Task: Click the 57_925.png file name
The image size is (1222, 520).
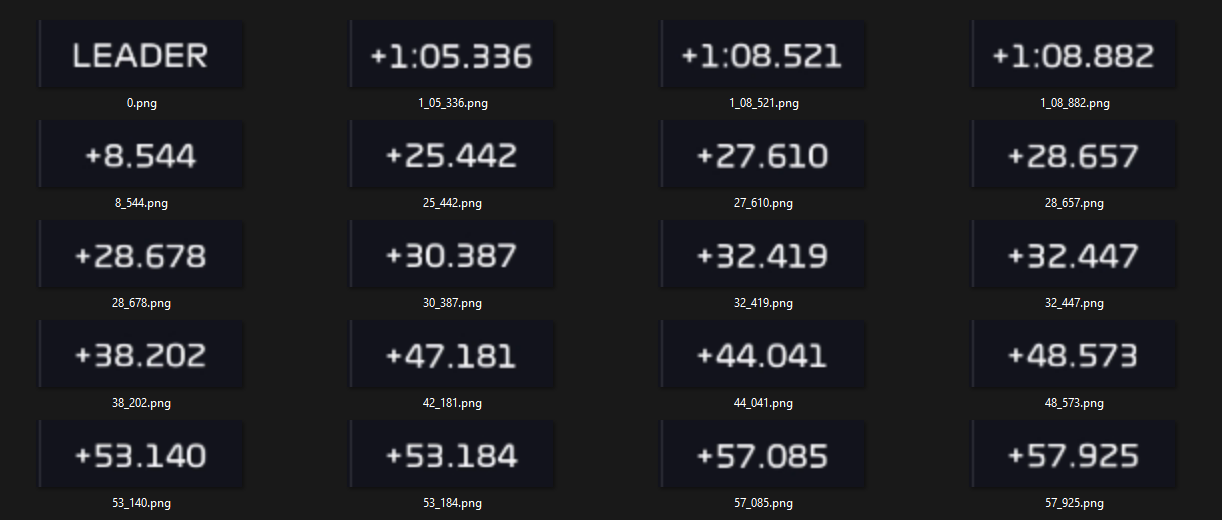Action: tap(1074, 503)
